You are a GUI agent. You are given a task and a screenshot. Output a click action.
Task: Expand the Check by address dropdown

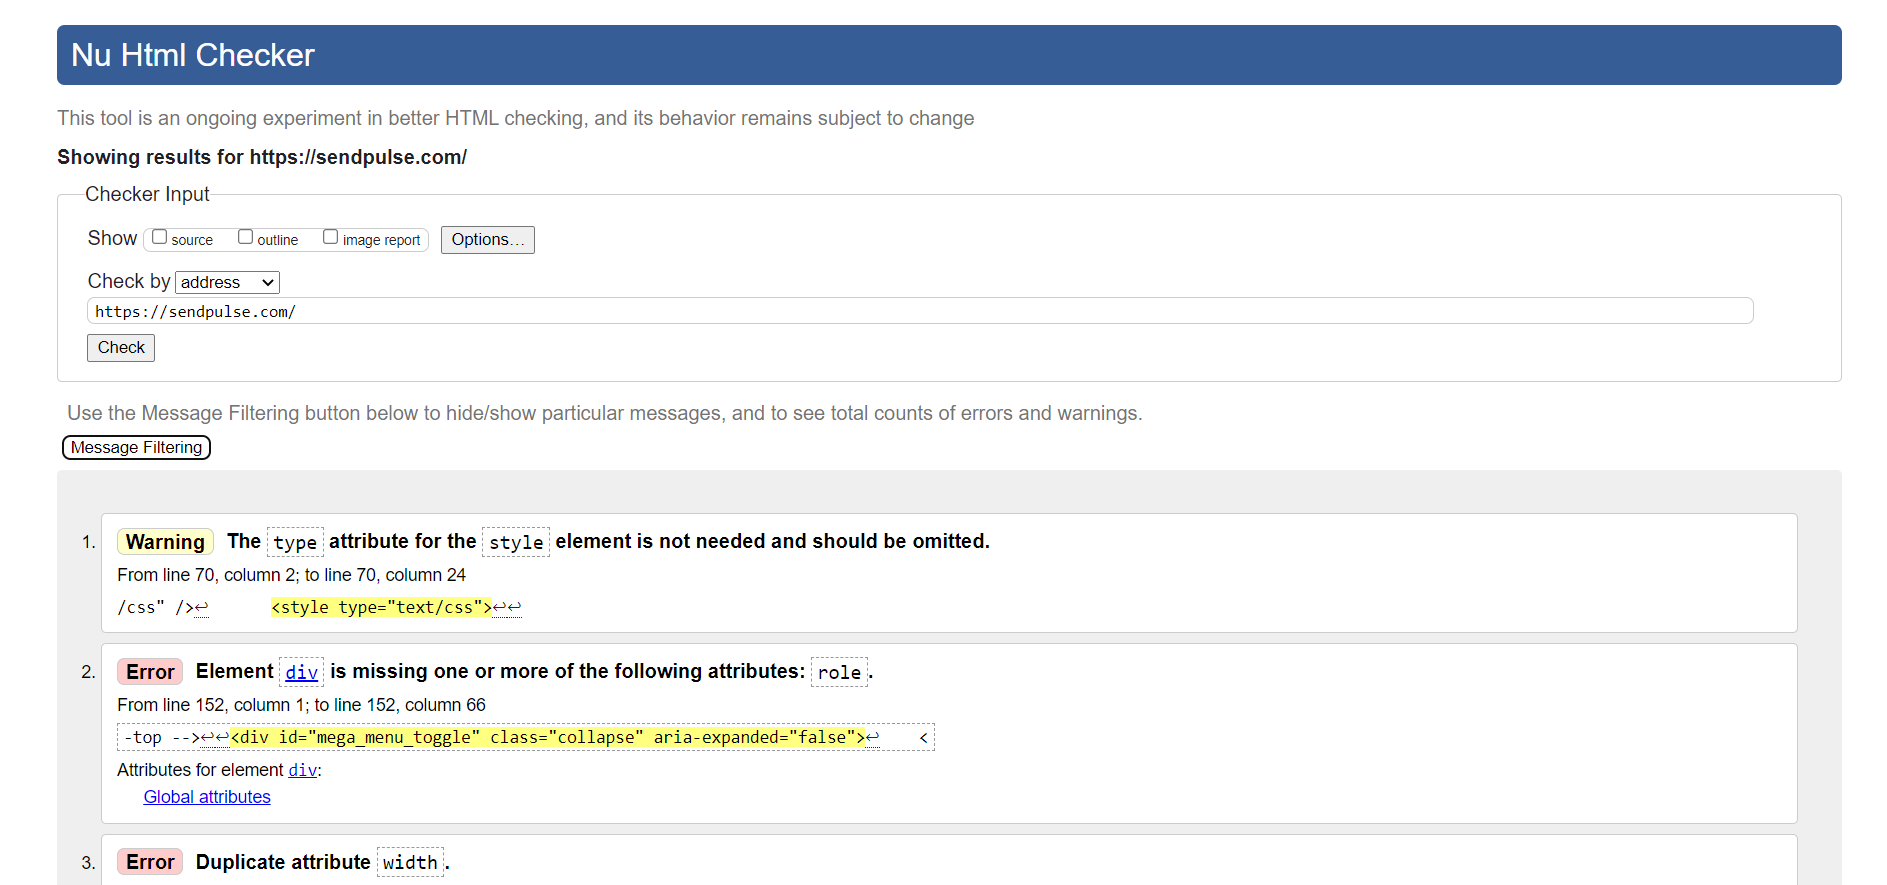pyautogui.click(x=227, y=282)
